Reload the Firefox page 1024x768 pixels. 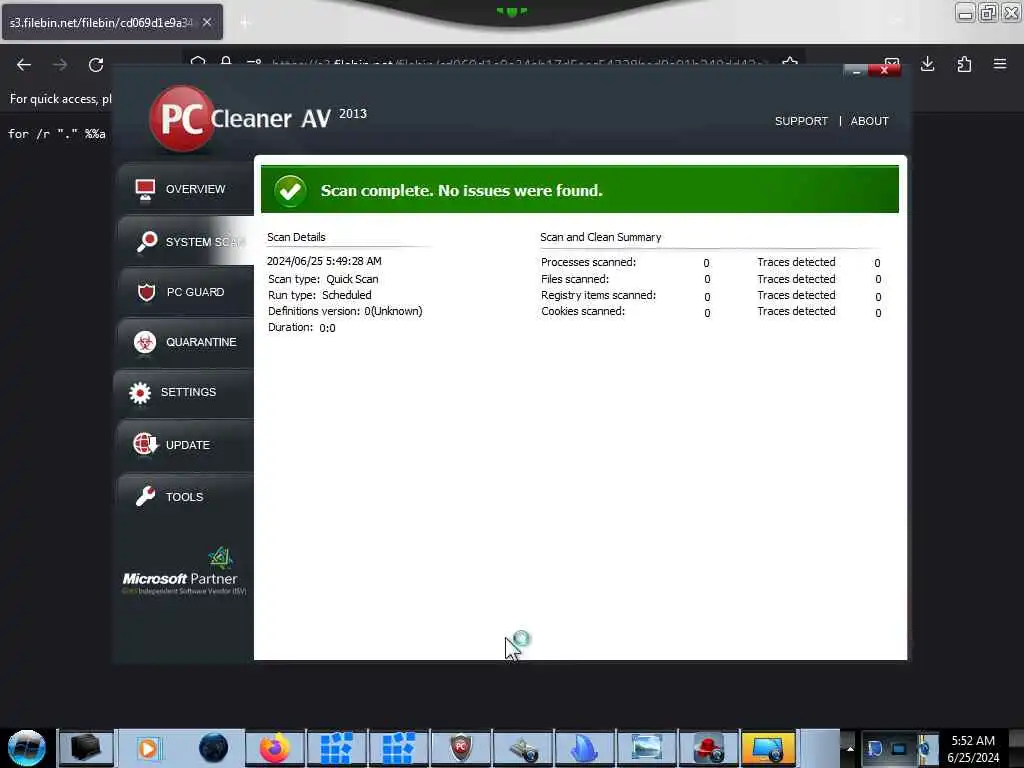[96, 65]
